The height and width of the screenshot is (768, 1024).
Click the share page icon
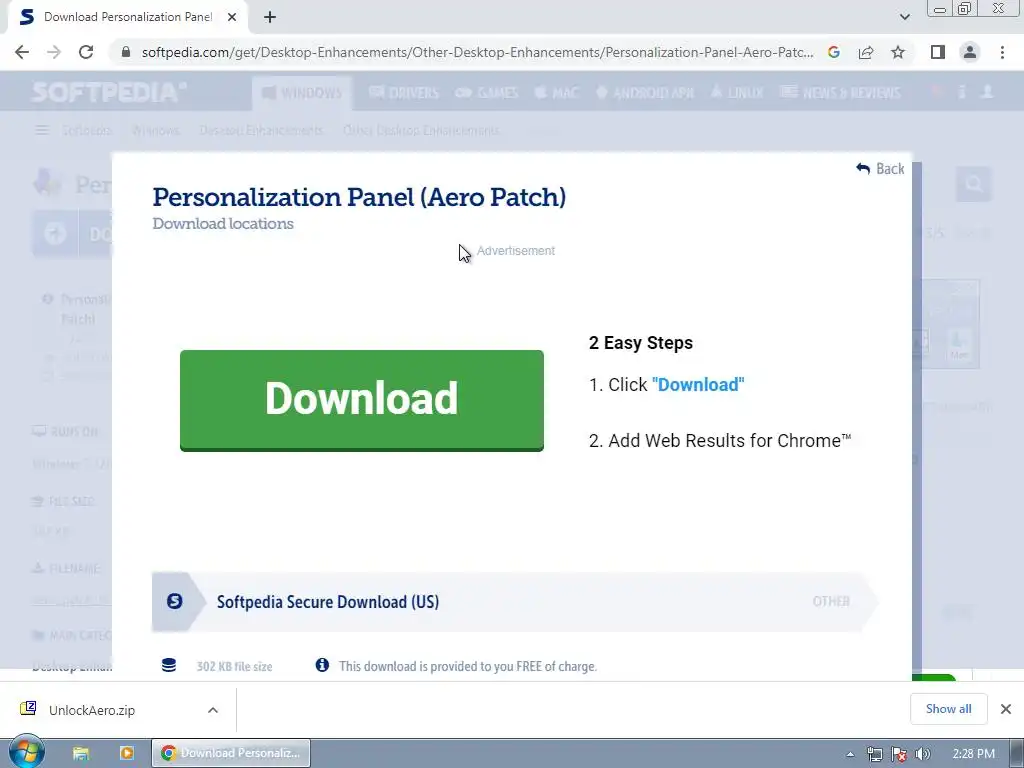point(866,52)
